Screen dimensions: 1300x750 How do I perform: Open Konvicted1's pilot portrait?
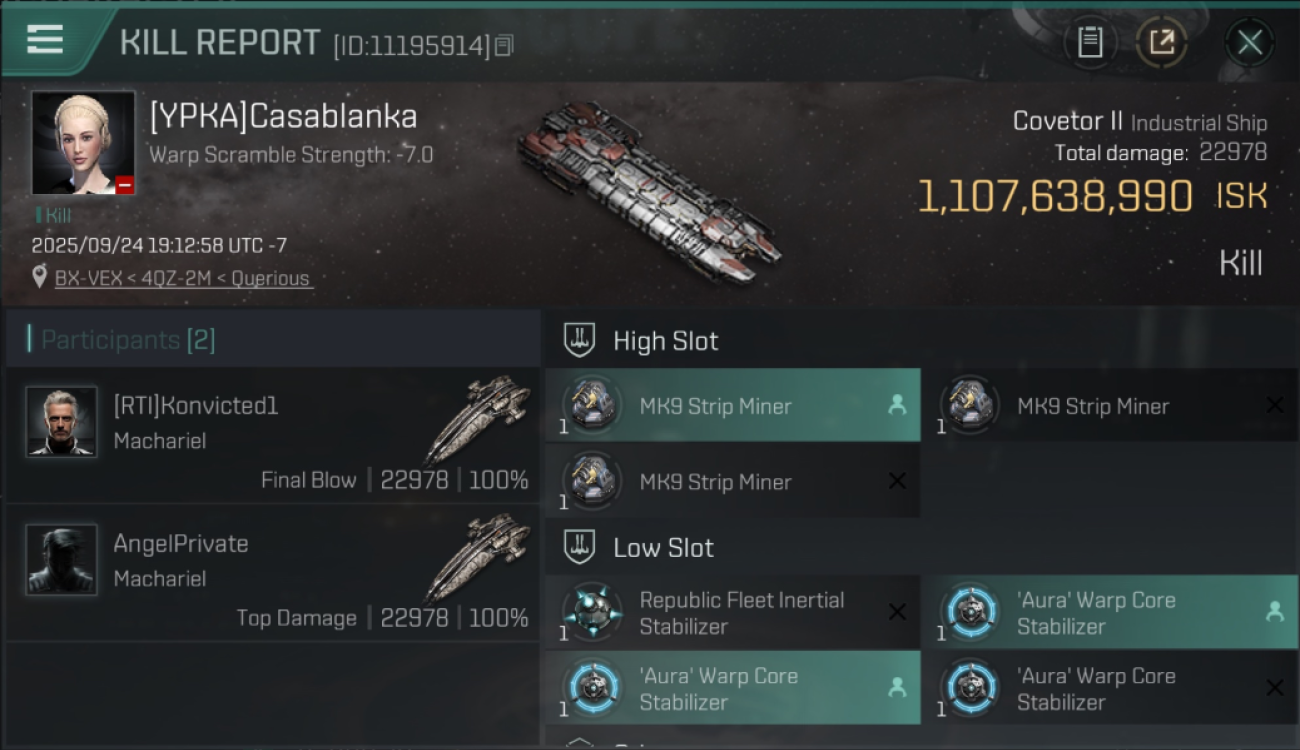pyautogui.click(x=62, y=422)
